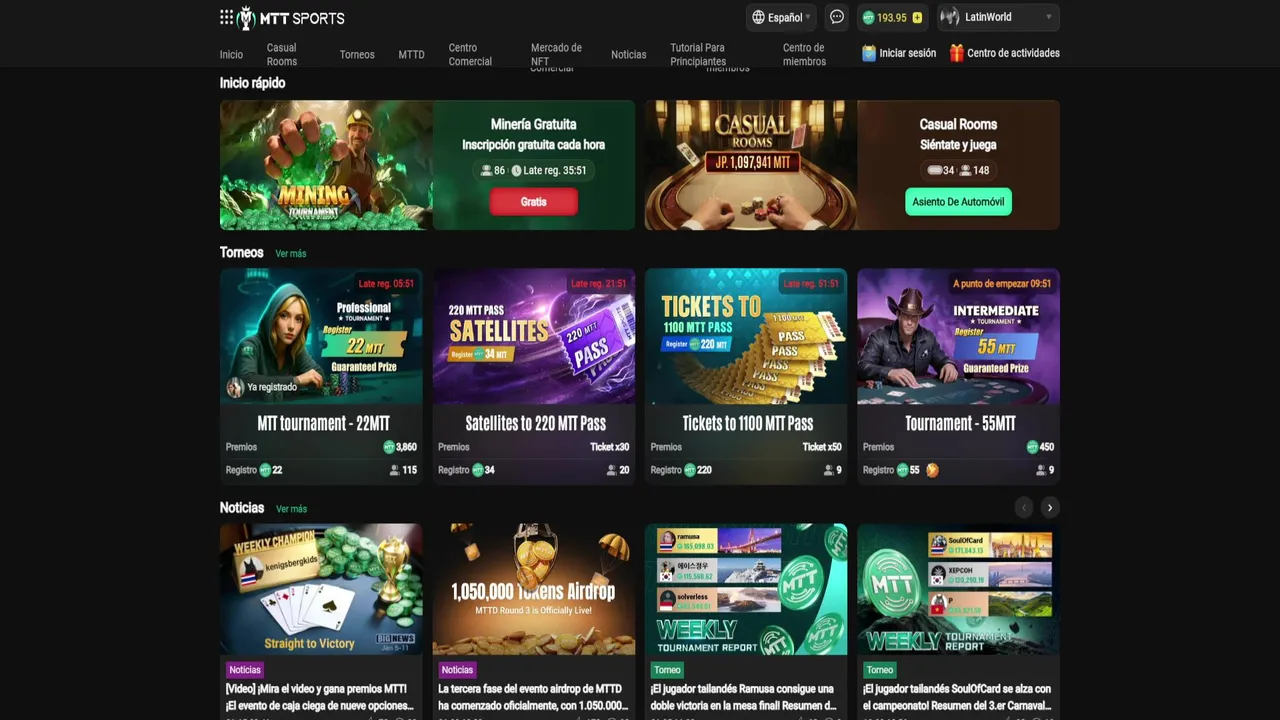Click Ver más beside Torneos

291,254
